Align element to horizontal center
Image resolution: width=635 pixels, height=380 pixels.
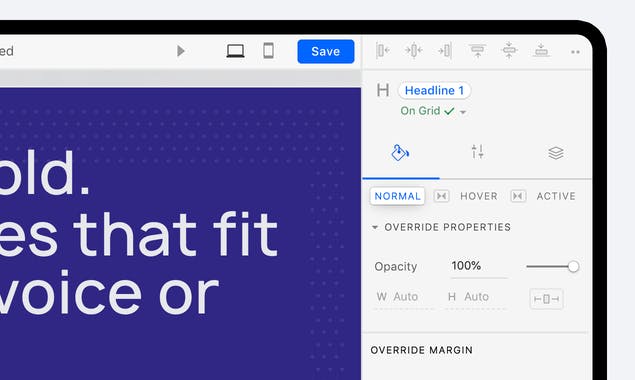(413, 51)
